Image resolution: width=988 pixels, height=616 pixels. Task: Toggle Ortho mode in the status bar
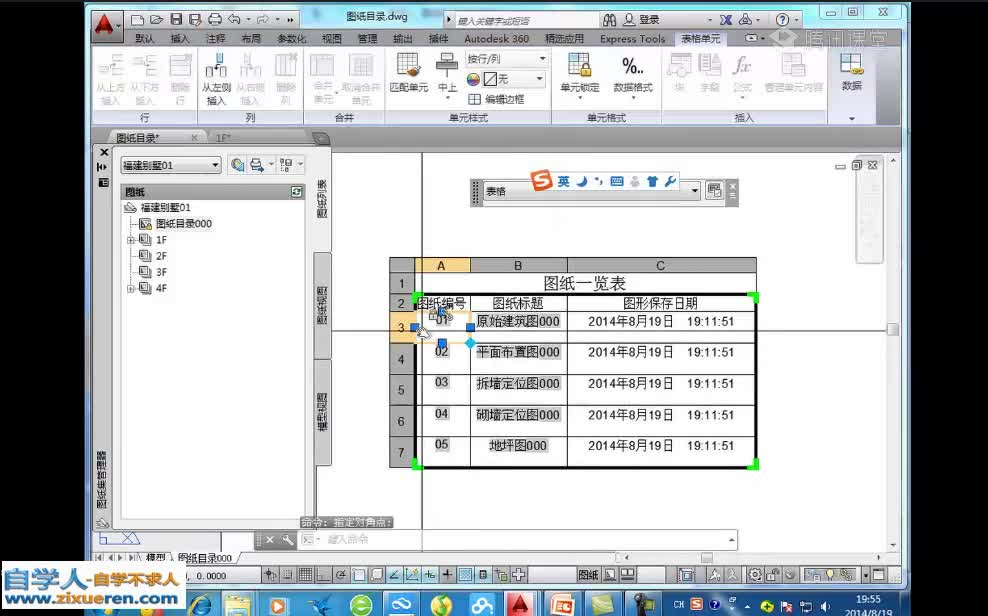coord(323,574)
